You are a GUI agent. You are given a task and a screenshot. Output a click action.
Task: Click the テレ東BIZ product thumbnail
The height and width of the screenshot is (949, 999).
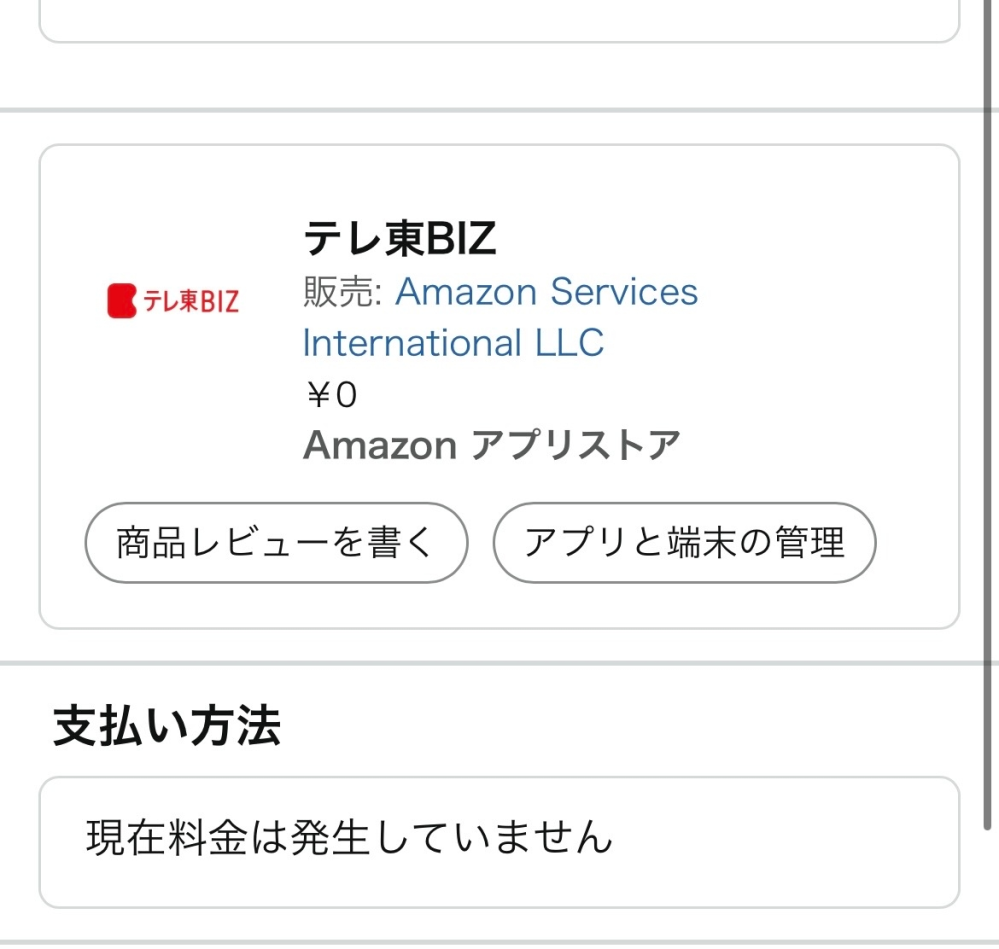coord(173,298)
